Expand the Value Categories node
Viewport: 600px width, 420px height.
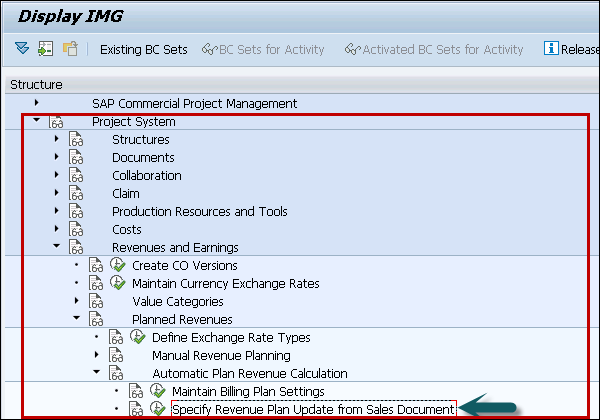point(77,300)
